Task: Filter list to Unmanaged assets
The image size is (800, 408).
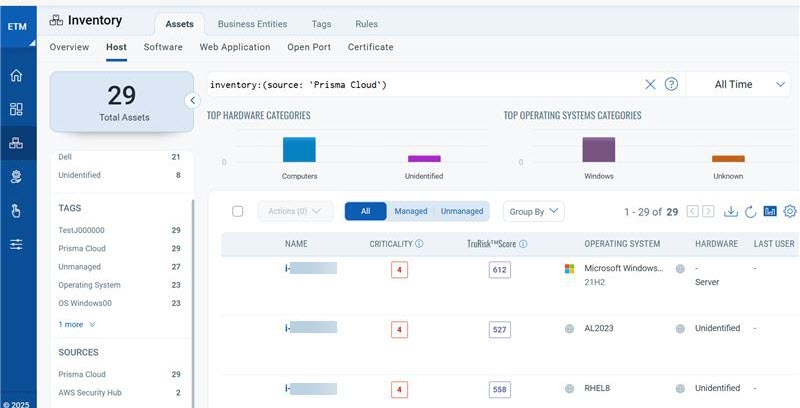Action: [462, 211]
